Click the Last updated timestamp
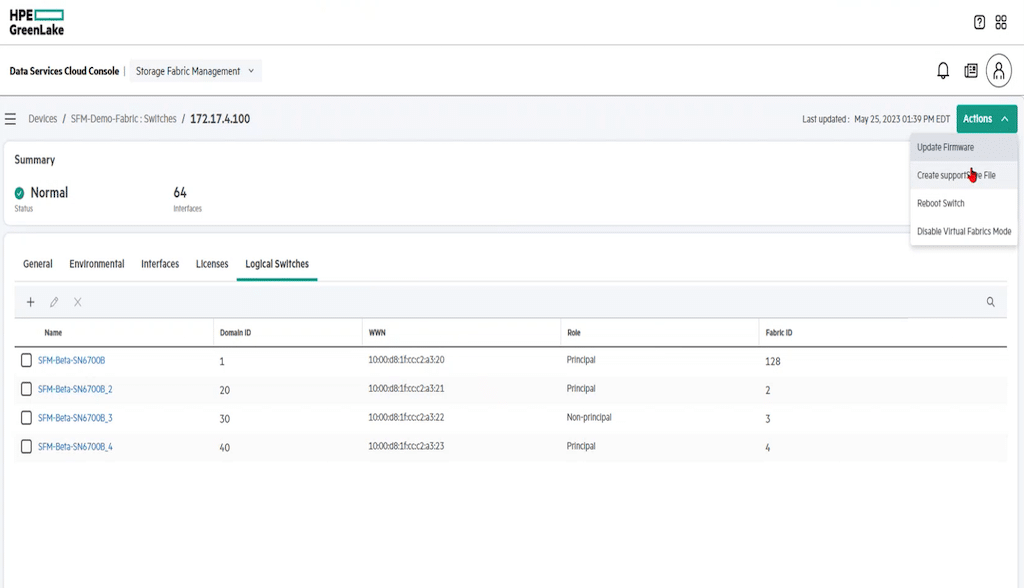The image size is (1024, 588). click(x=876, y=119)
